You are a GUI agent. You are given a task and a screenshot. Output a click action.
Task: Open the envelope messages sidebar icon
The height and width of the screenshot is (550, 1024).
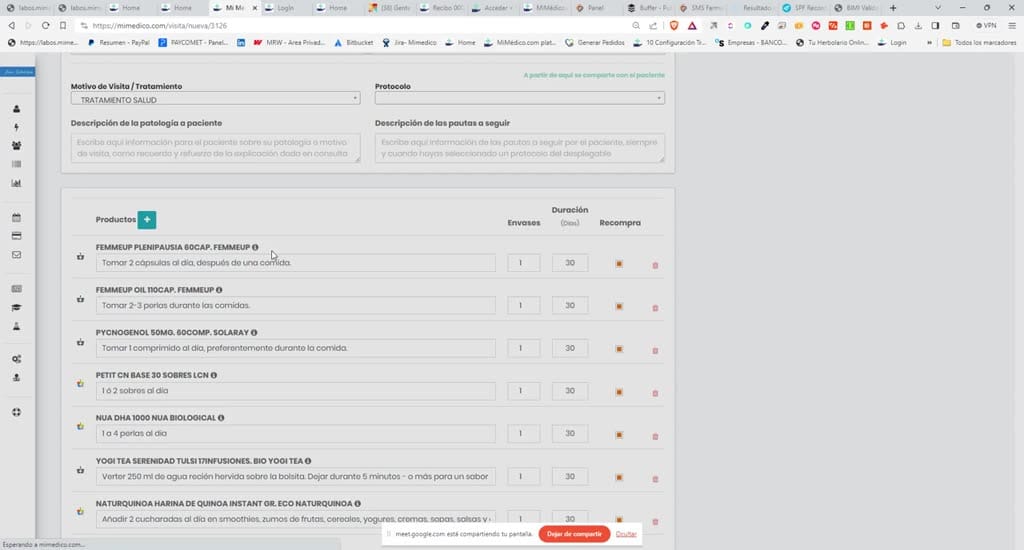[16, 255]
